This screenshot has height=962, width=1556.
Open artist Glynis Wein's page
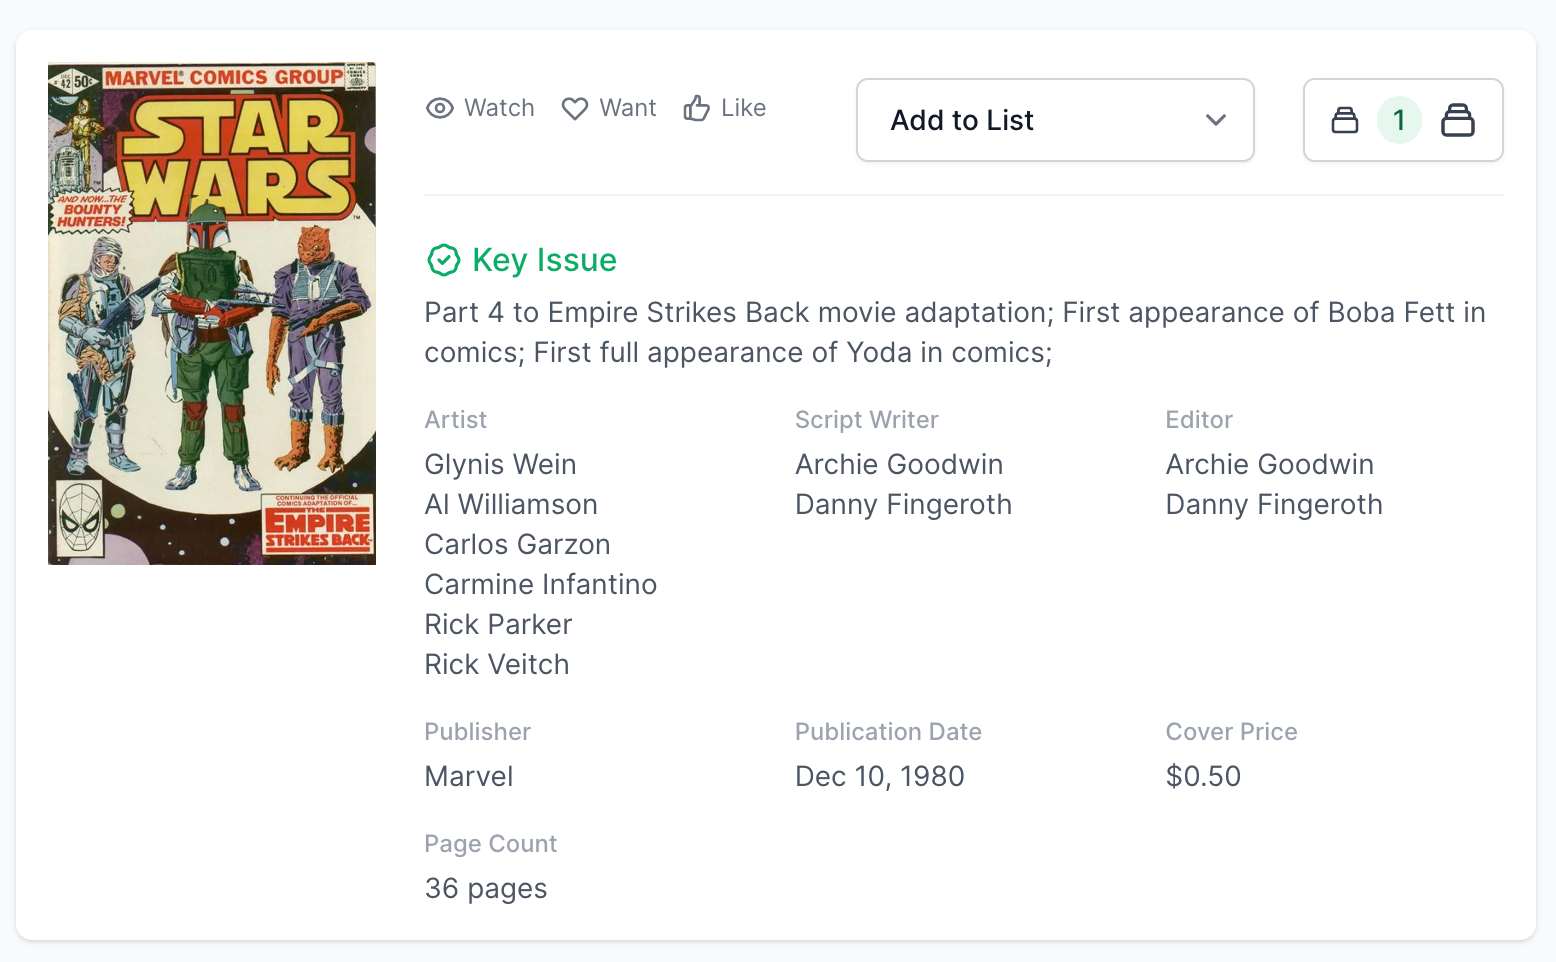pyautogui.click(x=500, y=464)
